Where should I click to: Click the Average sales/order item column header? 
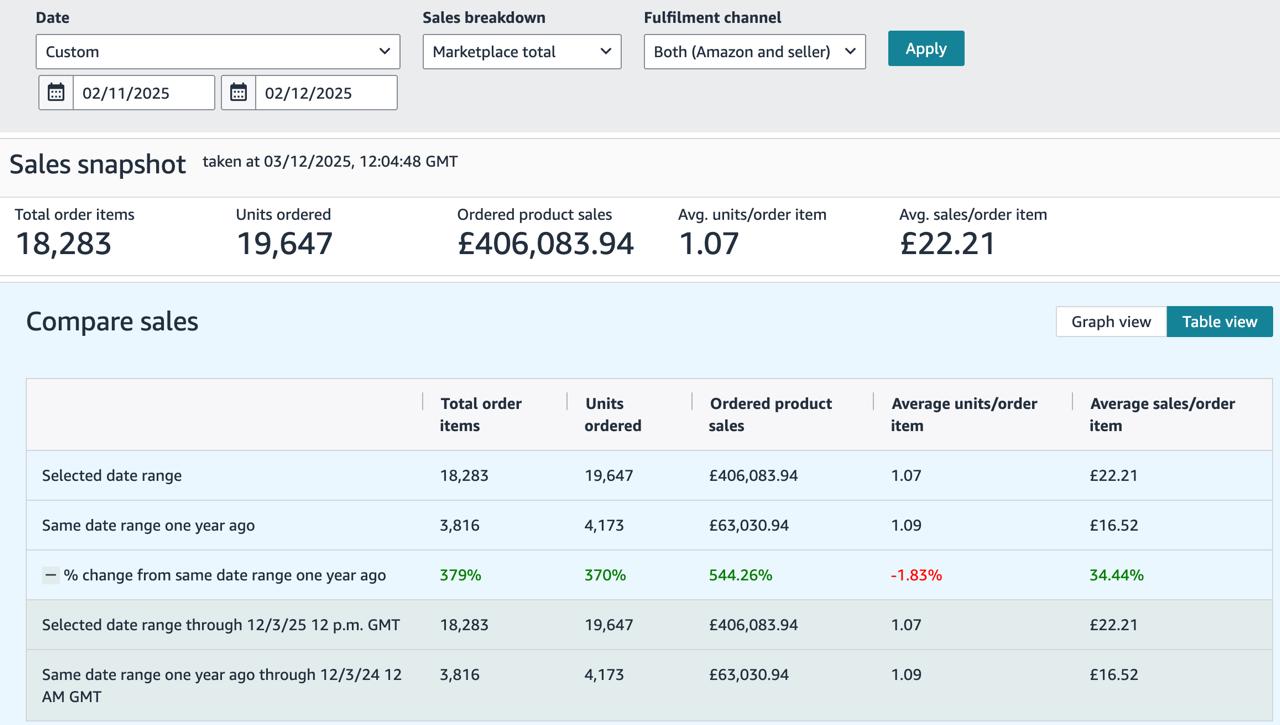[x=1162, y=414]
